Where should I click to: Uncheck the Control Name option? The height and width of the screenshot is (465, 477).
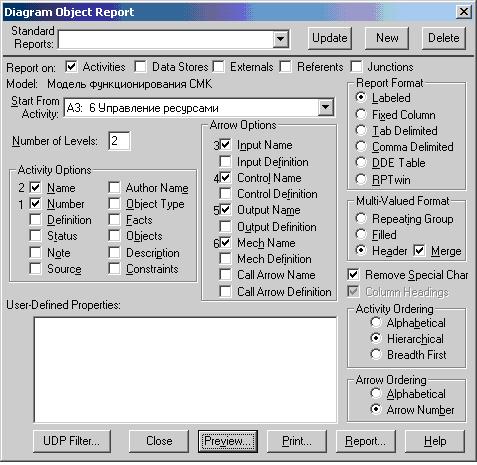[x=225, y=177]
